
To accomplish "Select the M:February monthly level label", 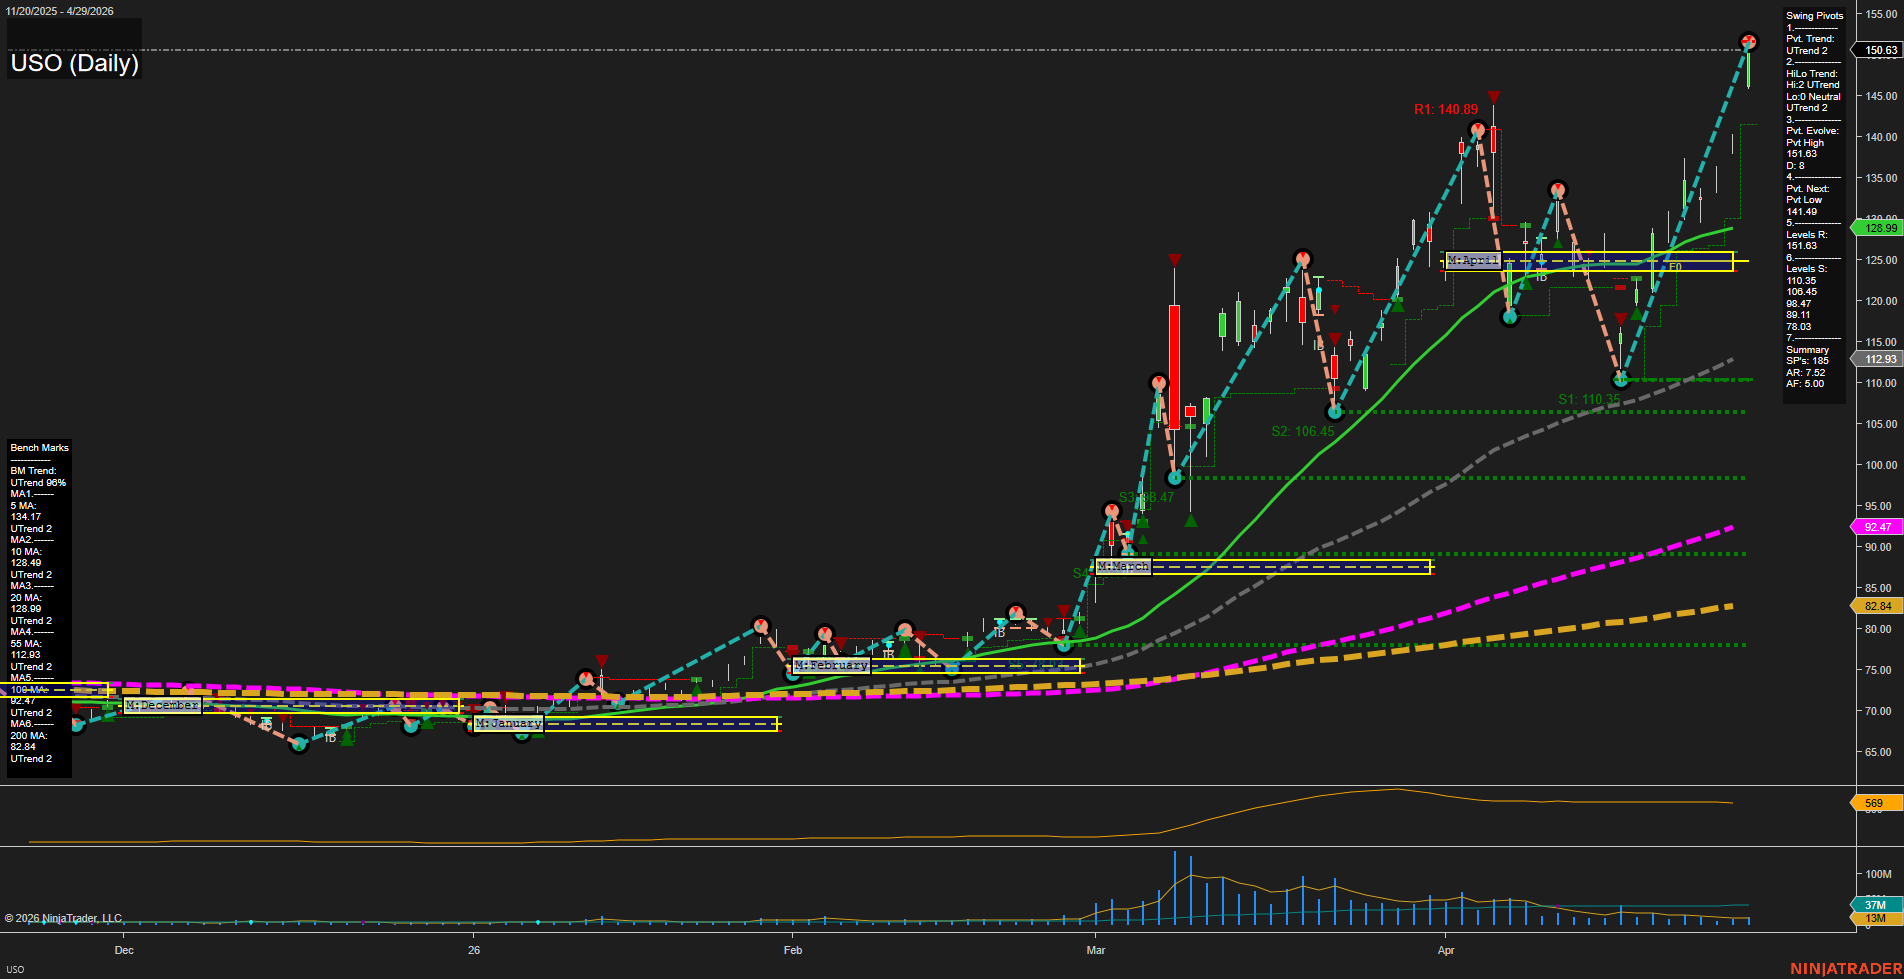I will click(830, 665).
